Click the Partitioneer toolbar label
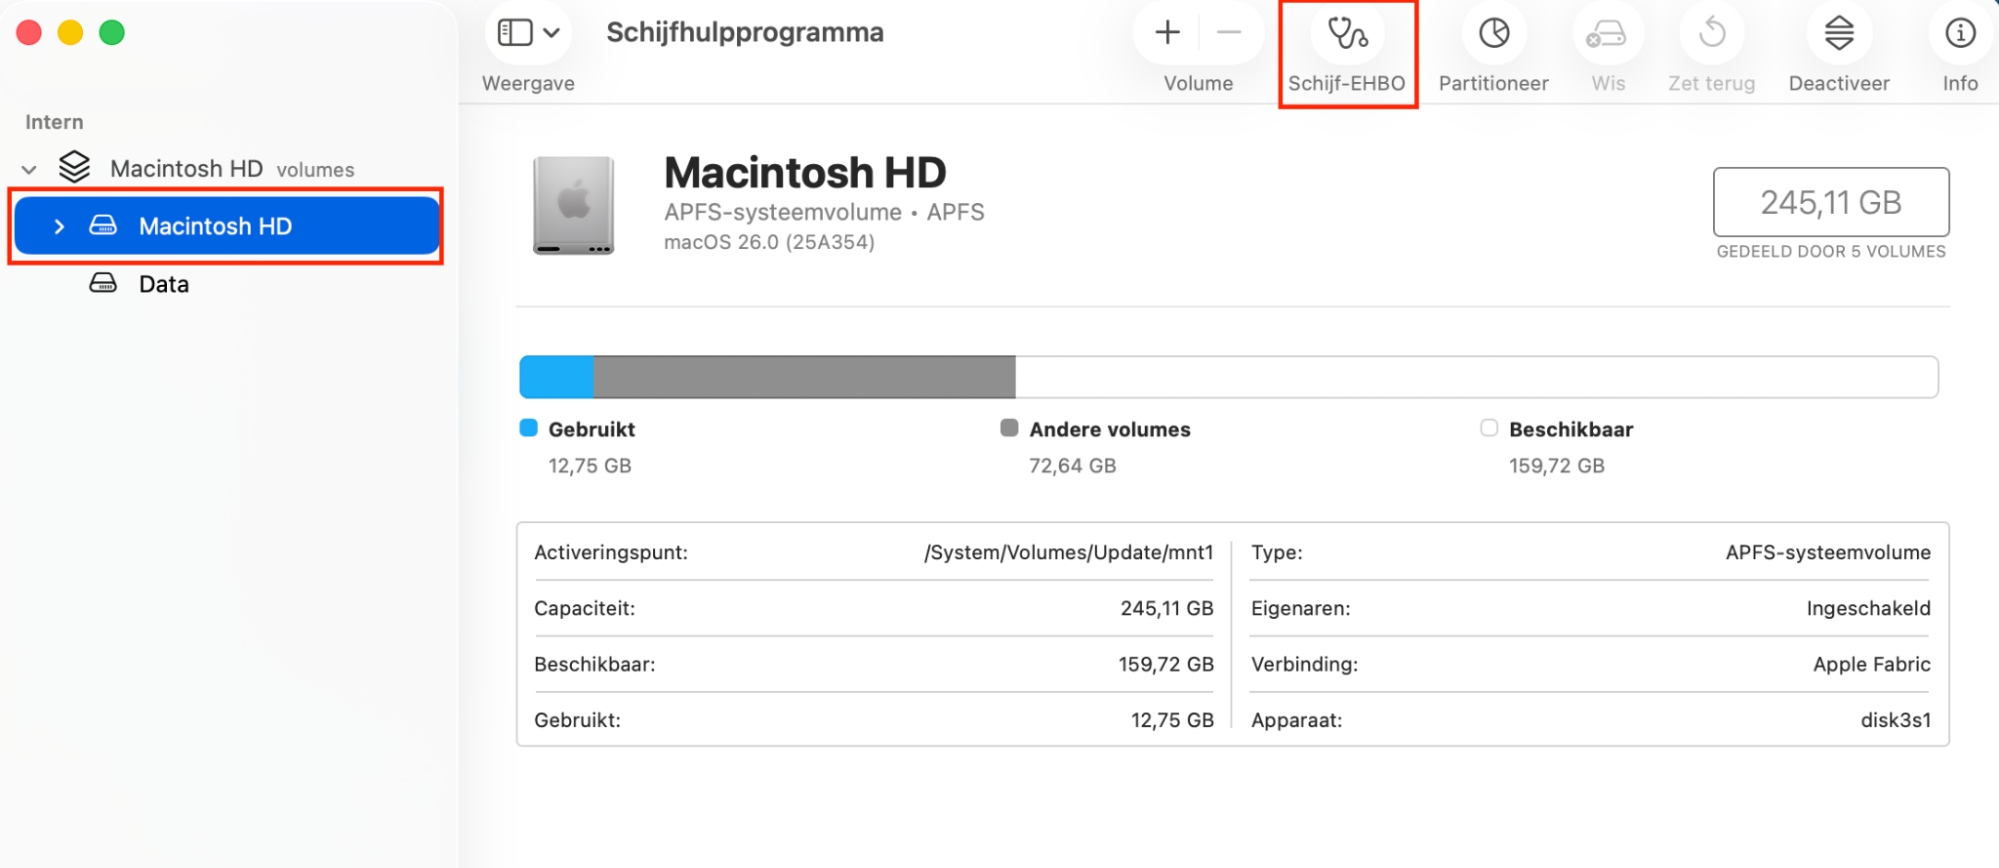1999x868 pixels. (1493, 83)
